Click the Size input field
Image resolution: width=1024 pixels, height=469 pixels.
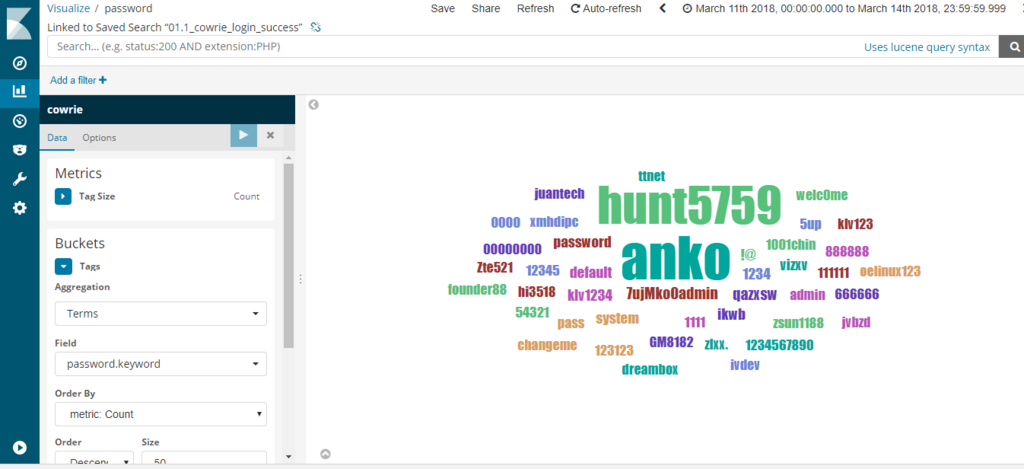point(204,460)
